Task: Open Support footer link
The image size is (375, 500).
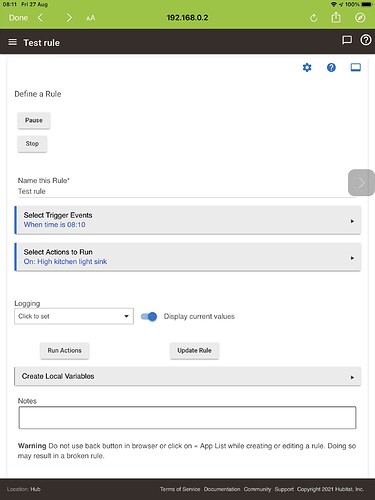Action: pos(284,489)
